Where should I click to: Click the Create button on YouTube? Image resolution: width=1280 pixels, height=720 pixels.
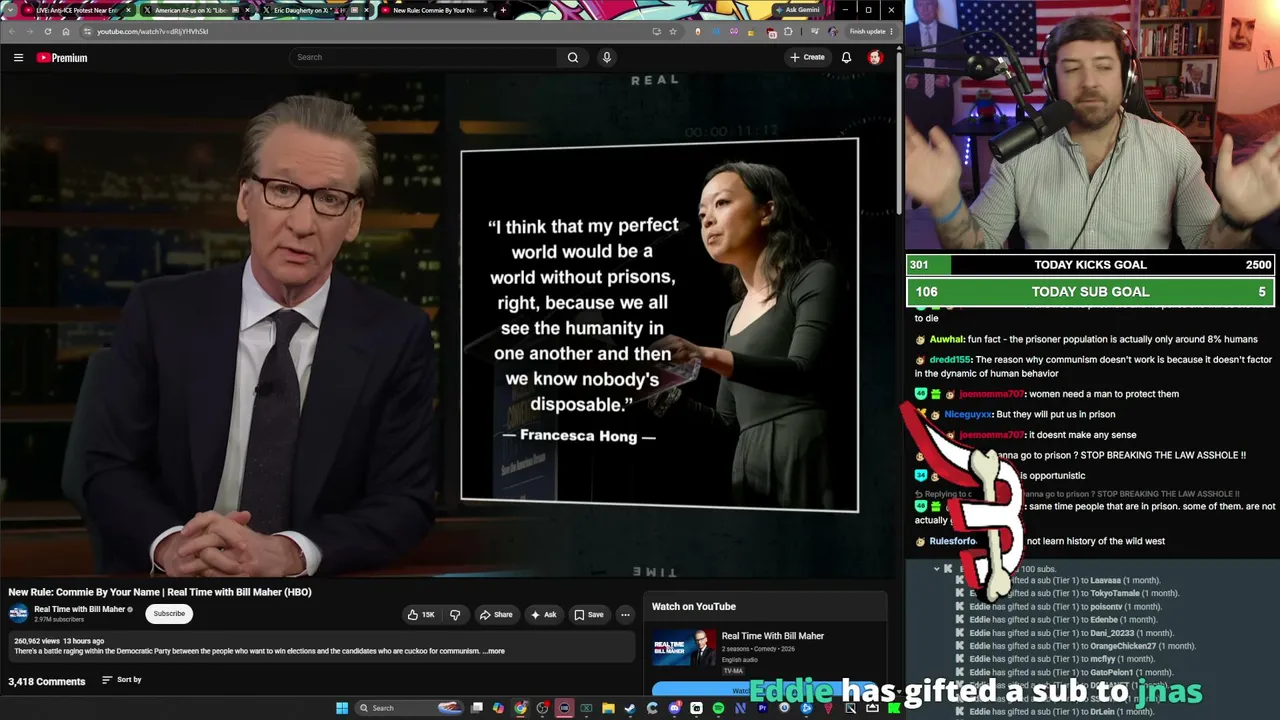pos(808,57)
